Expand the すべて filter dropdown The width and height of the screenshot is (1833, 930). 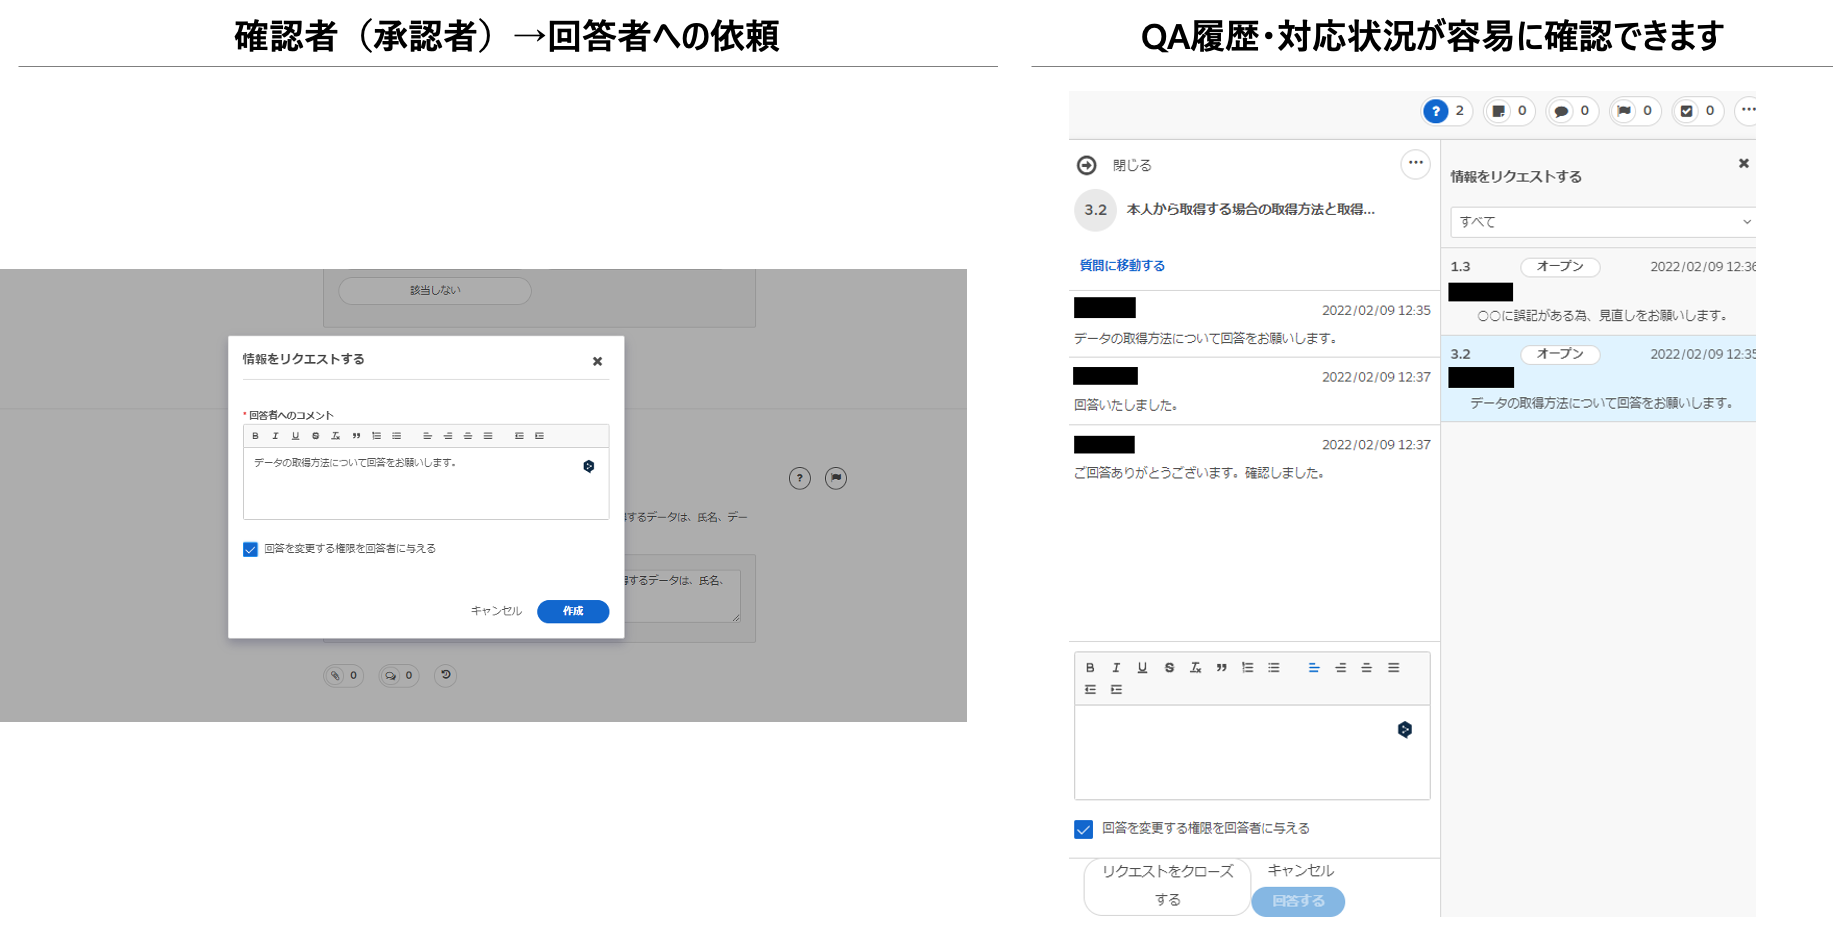(x=1602, y=222)
